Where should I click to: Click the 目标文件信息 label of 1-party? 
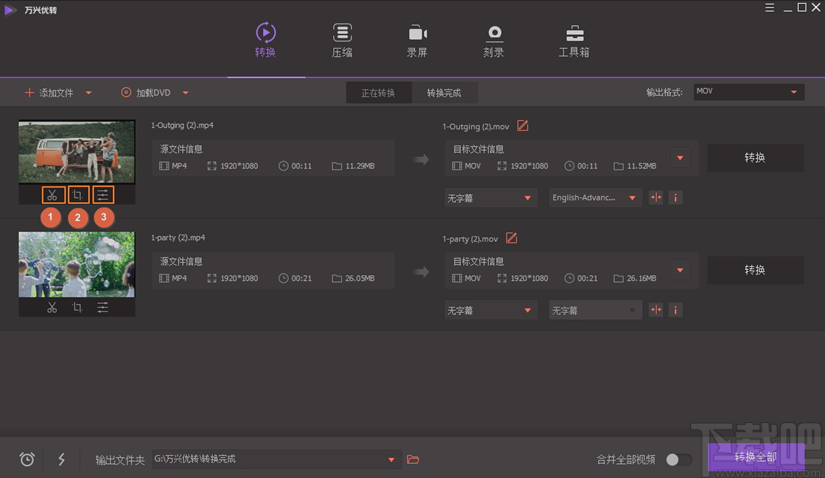point(478,261)
